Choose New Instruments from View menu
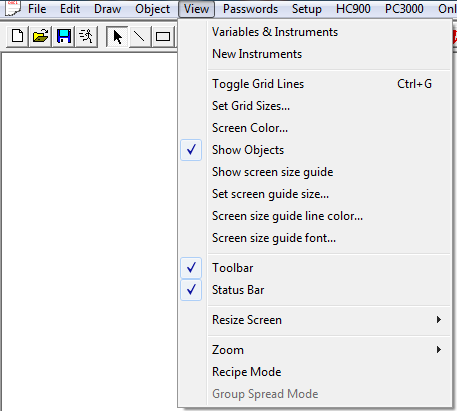 tap(315, 54)
